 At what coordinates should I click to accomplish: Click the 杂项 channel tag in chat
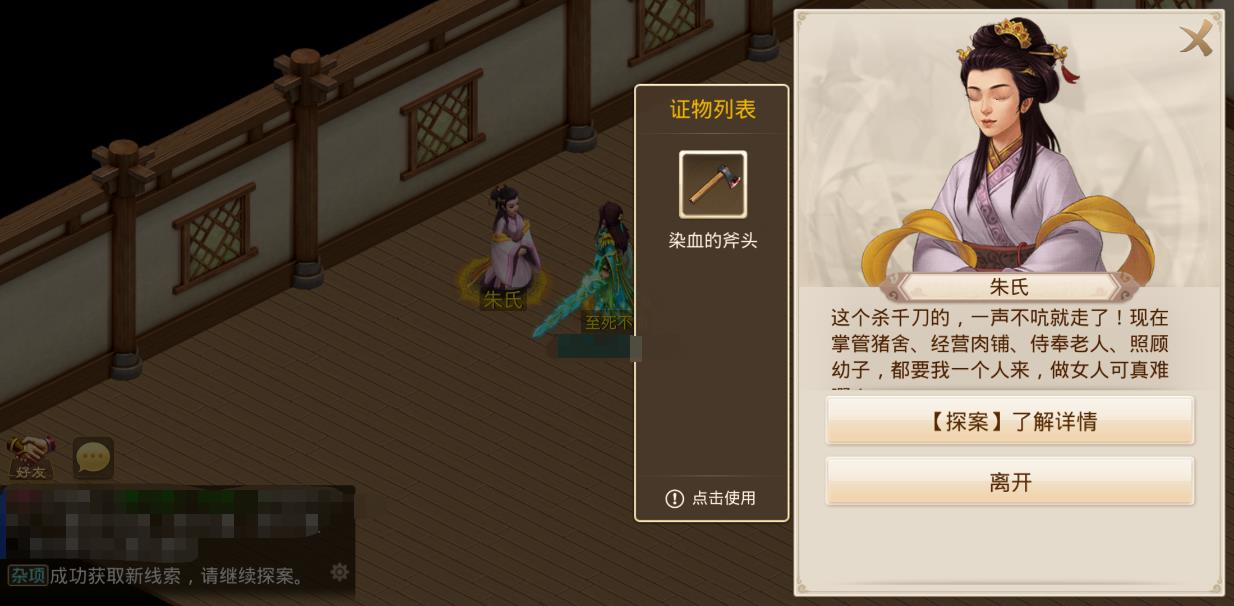click(28, 575)
